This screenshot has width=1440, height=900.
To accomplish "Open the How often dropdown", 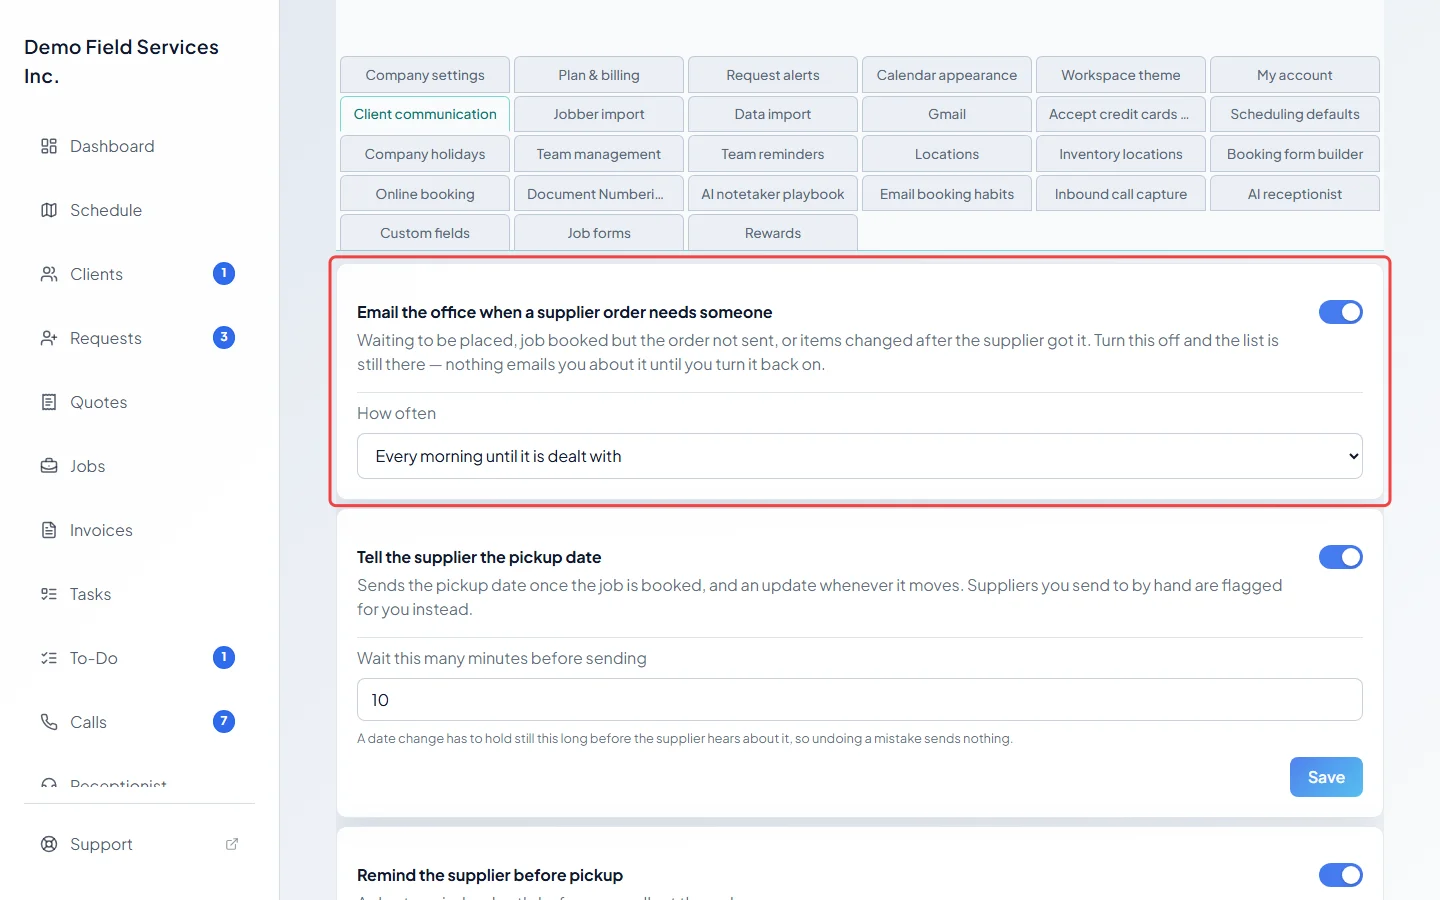I will [860, 456].
